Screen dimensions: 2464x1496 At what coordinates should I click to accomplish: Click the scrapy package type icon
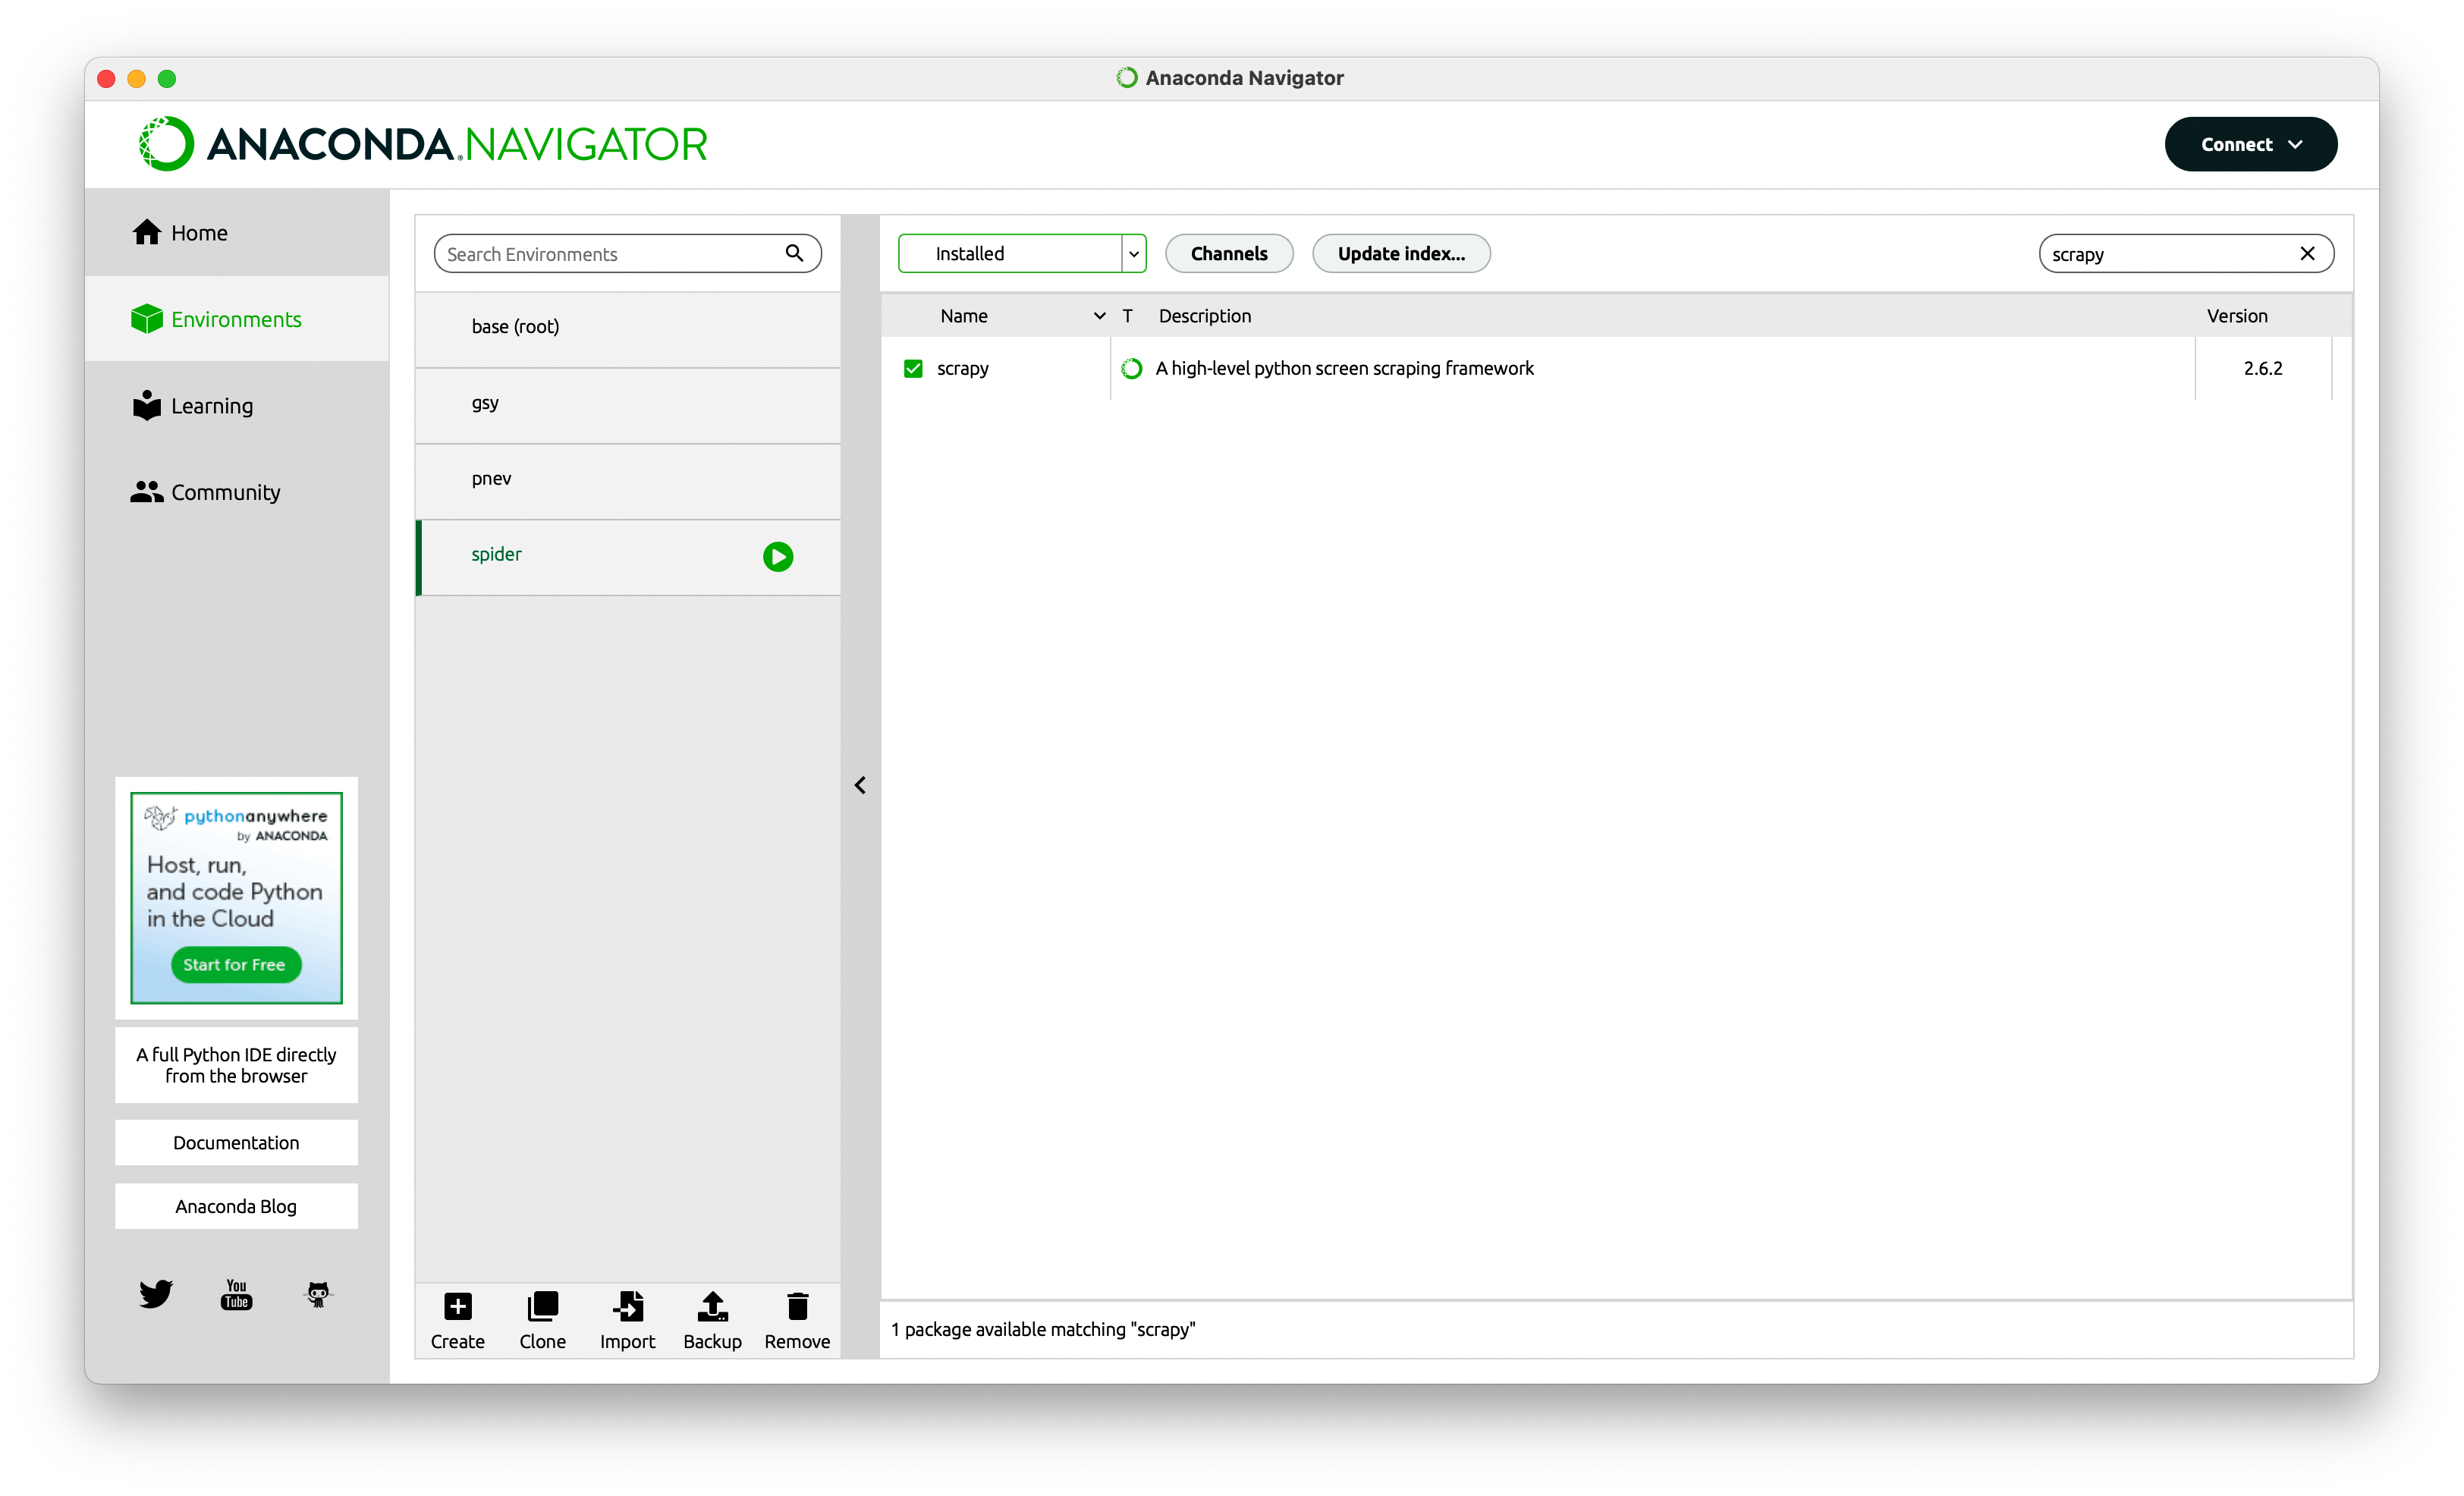click(1131, 368)
